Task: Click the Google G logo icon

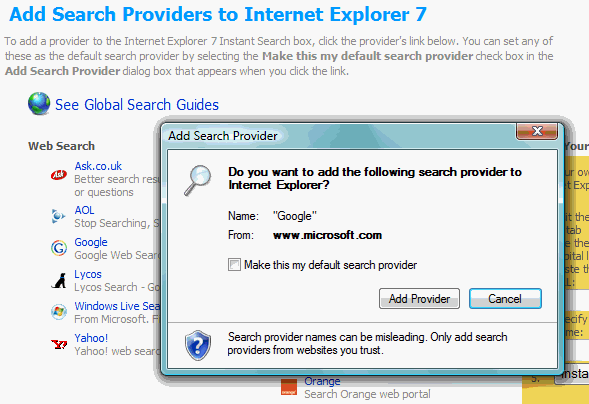Action: tap(59, 248)
